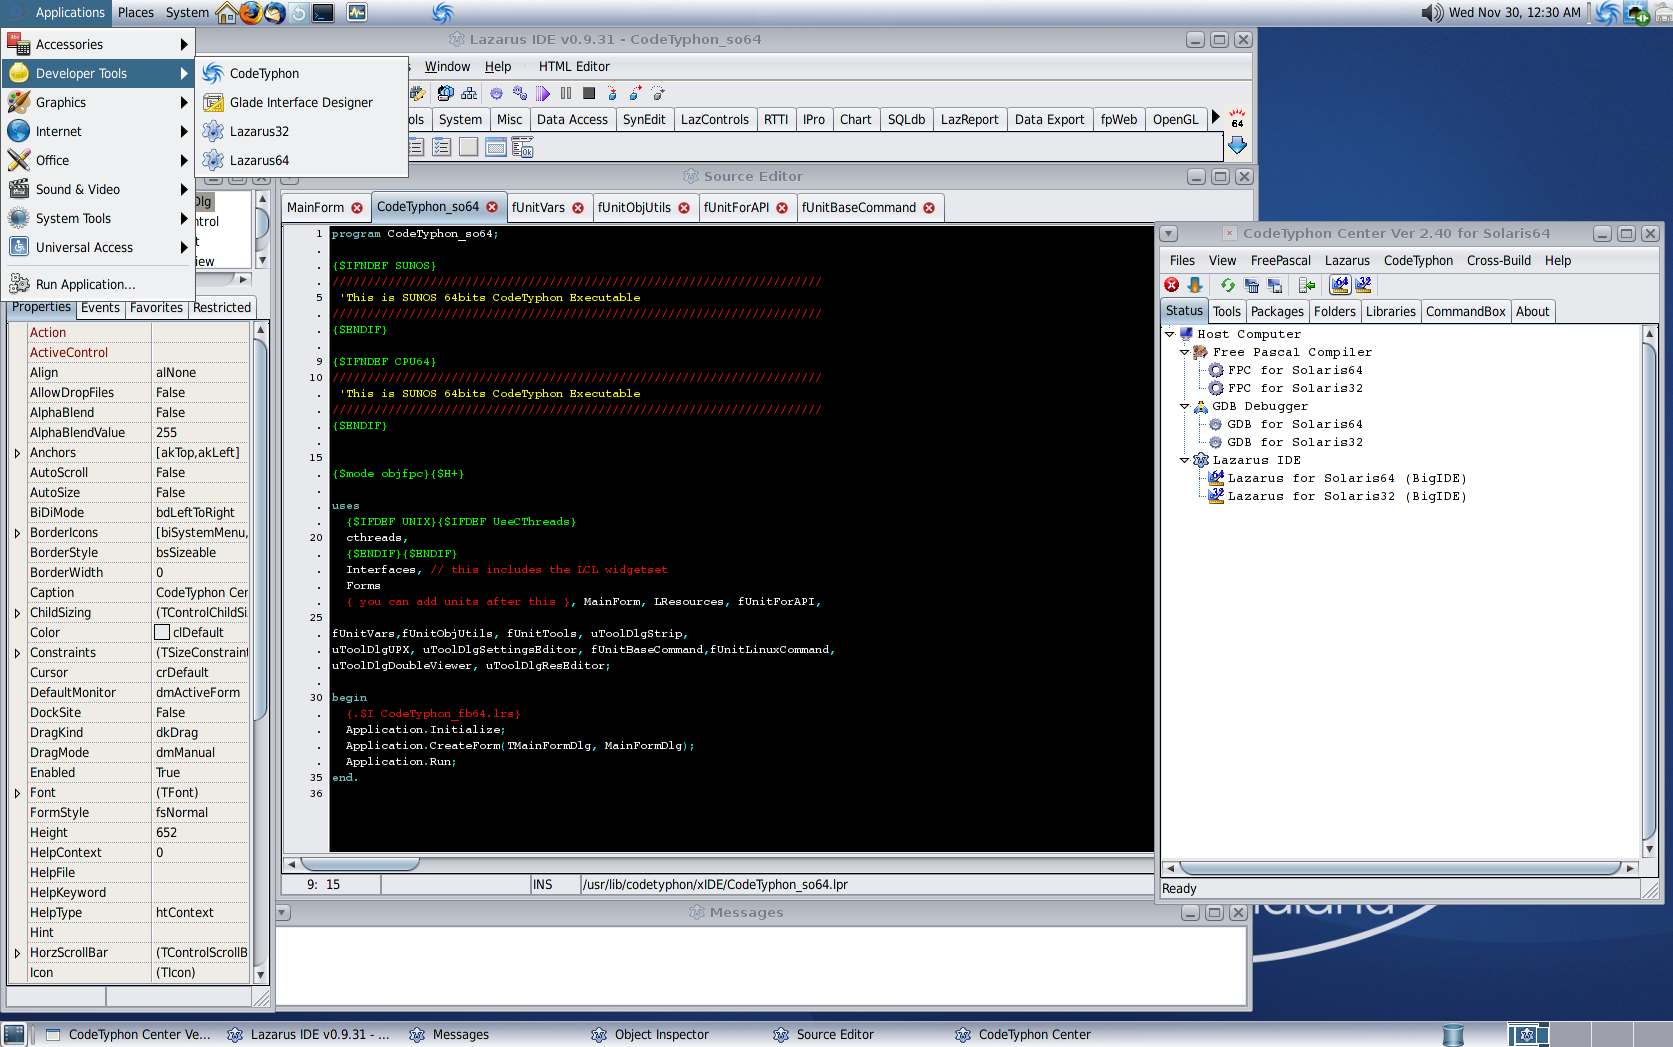The height and width of the screenshot is (1047, 1673).
Task: Click the Build gear icon in Lazarus toolbar
Action: 496,93
